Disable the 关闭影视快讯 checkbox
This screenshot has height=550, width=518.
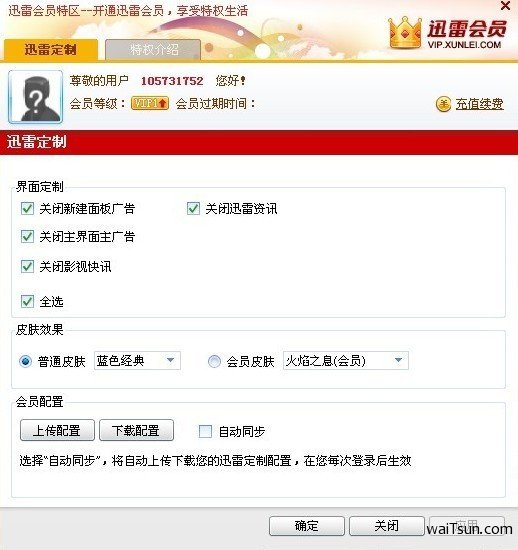pos(27,267)
